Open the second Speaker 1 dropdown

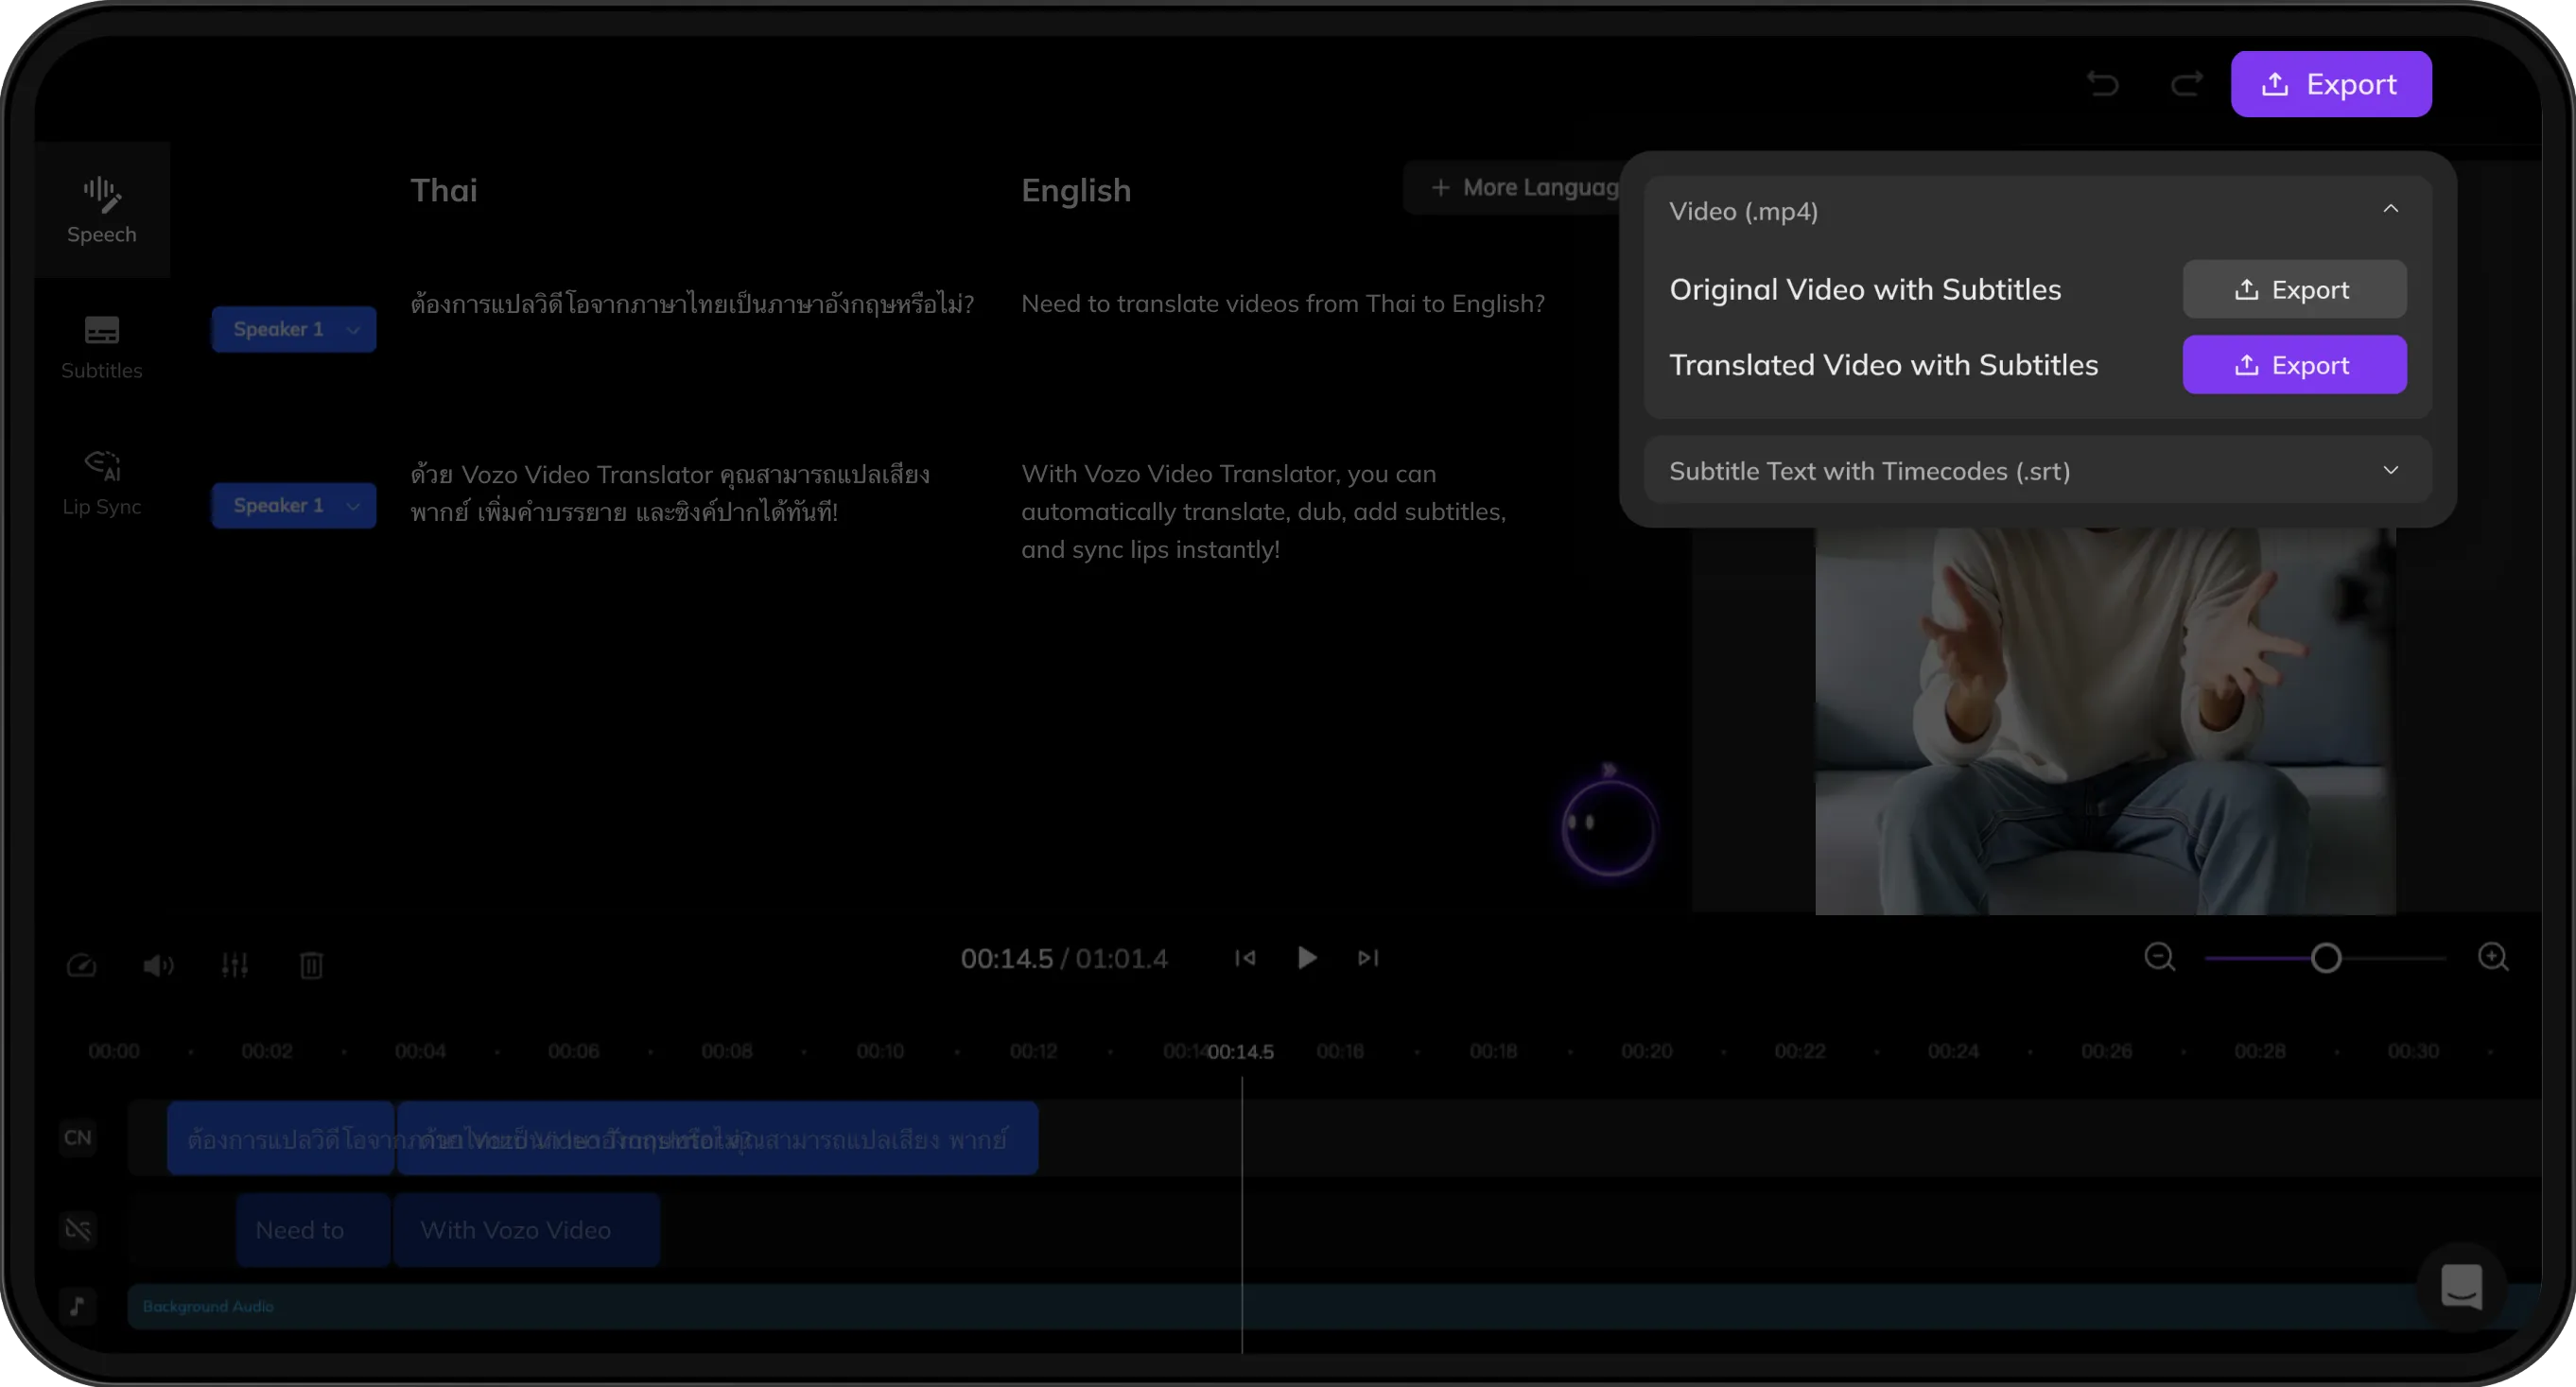pos(293,505)
